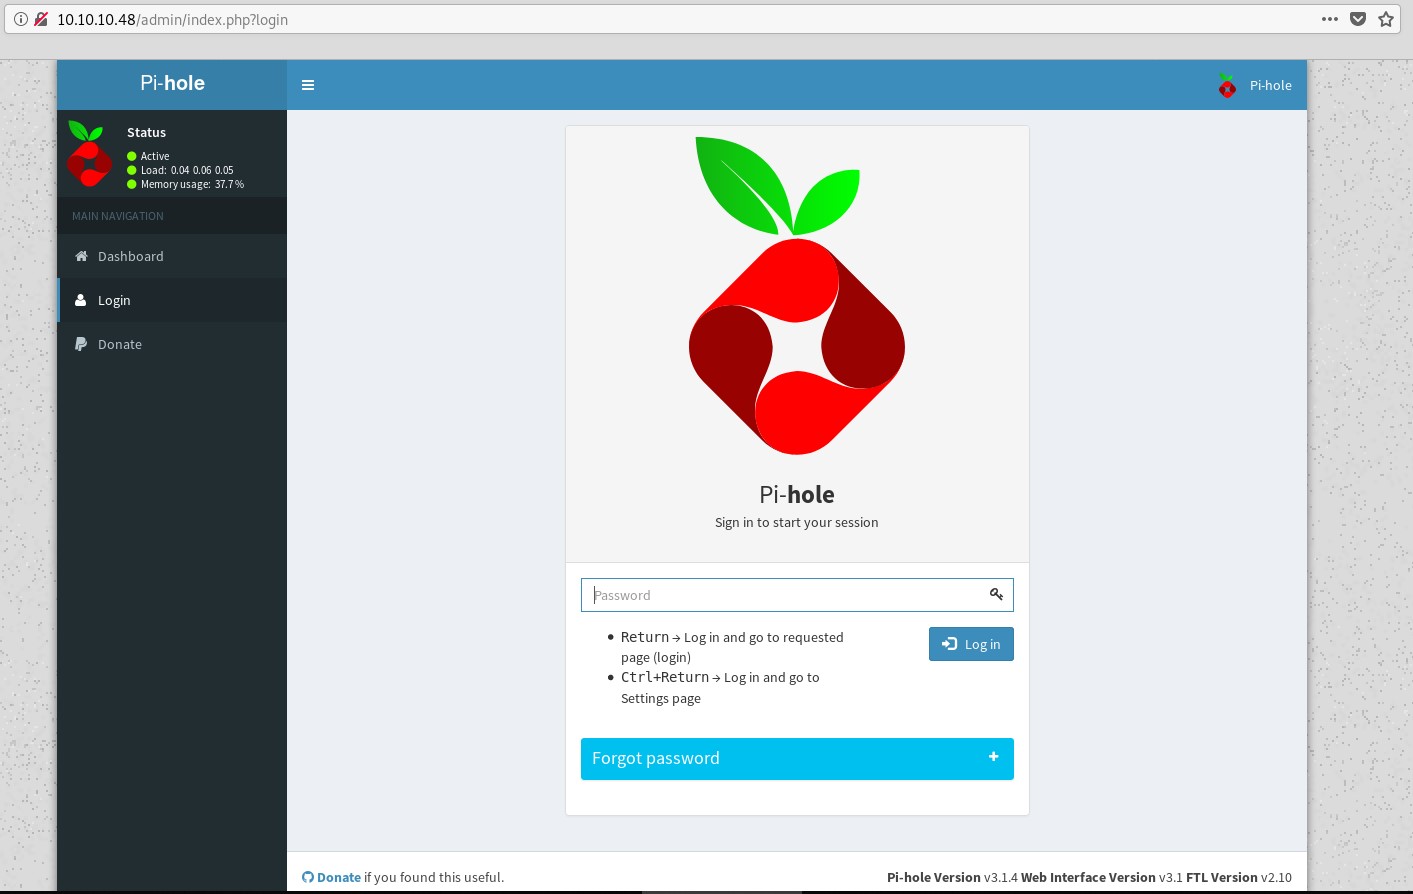Click the Memory usage: 37.7 % text
Screen dimensions: 1413x894
point(192,184)
